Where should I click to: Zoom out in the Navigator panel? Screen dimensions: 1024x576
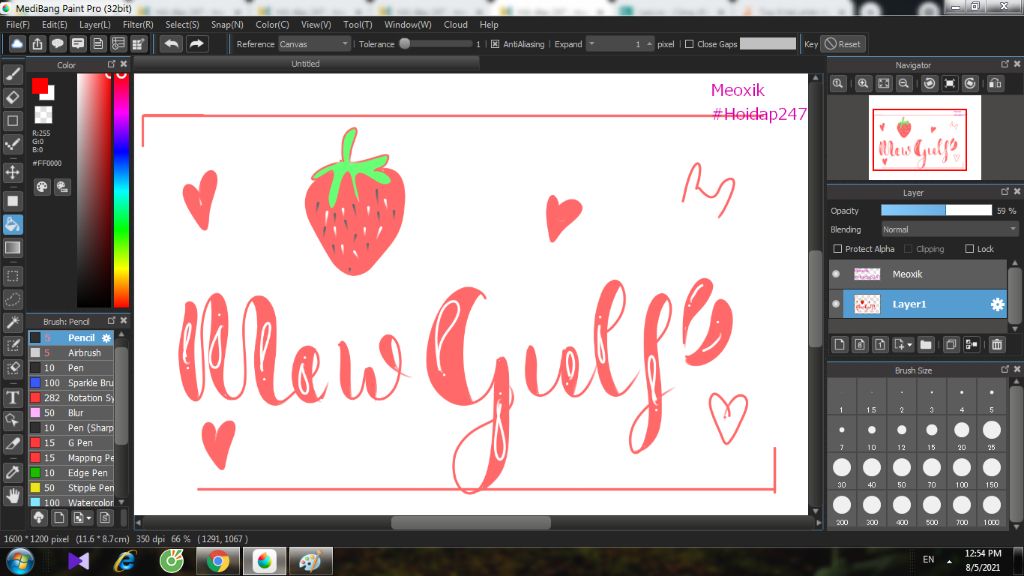pyautogui.click(x=903, y=84)
